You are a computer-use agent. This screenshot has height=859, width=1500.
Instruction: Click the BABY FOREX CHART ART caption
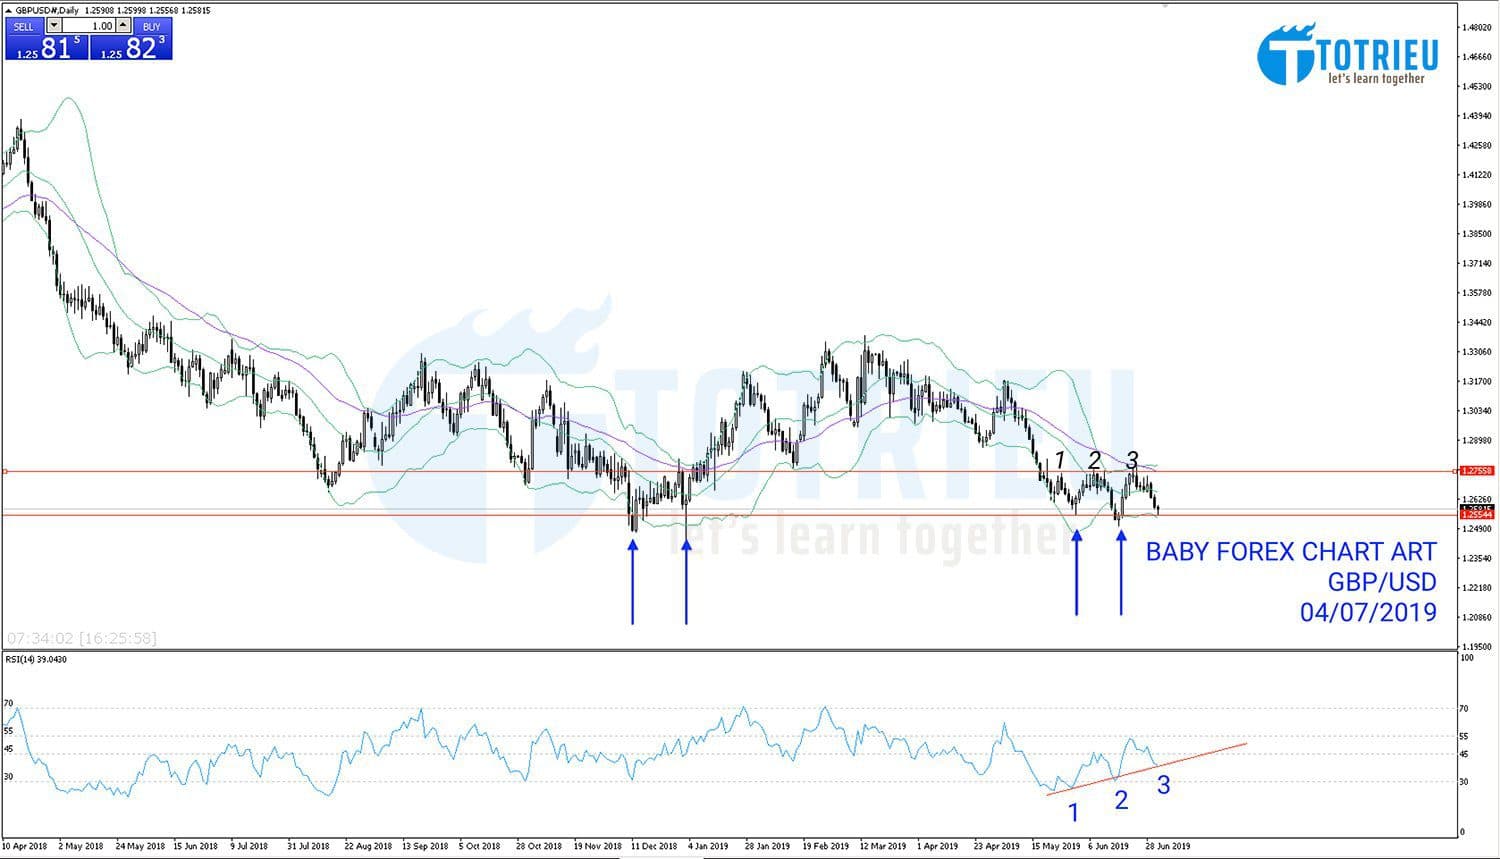[x=1291, y=551]
